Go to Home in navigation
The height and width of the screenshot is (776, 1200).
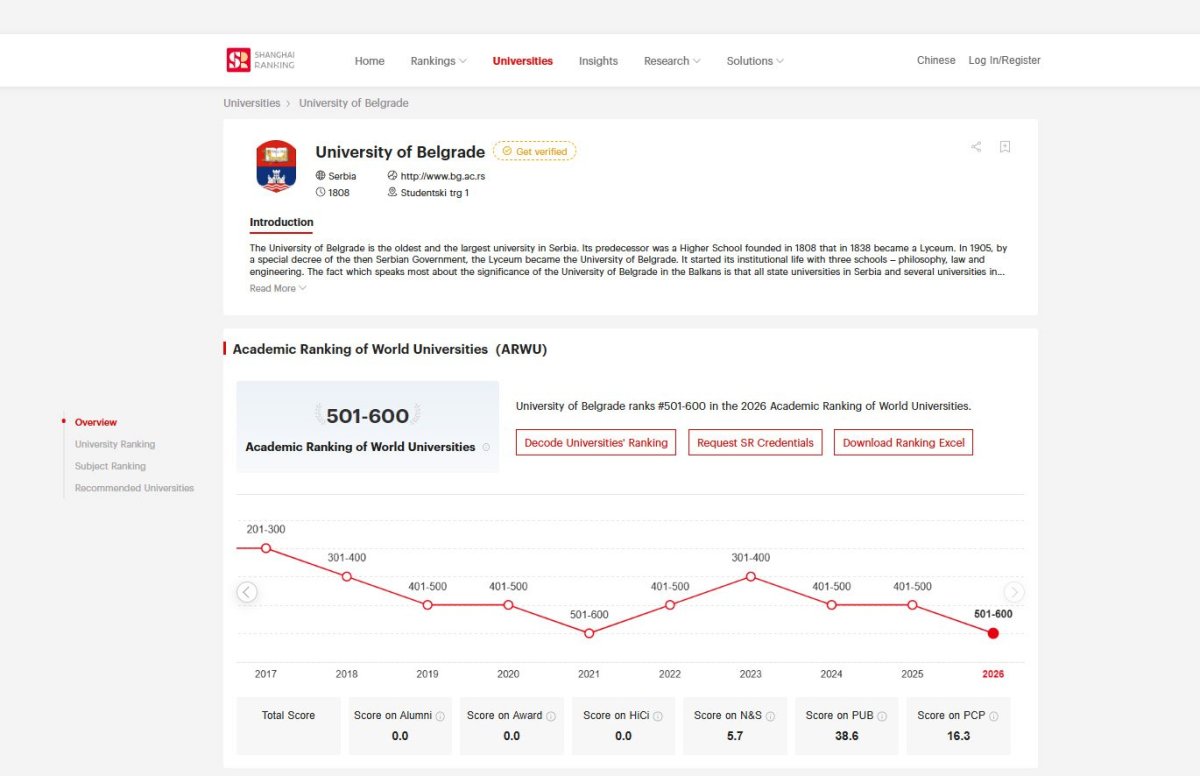point(369,61)
